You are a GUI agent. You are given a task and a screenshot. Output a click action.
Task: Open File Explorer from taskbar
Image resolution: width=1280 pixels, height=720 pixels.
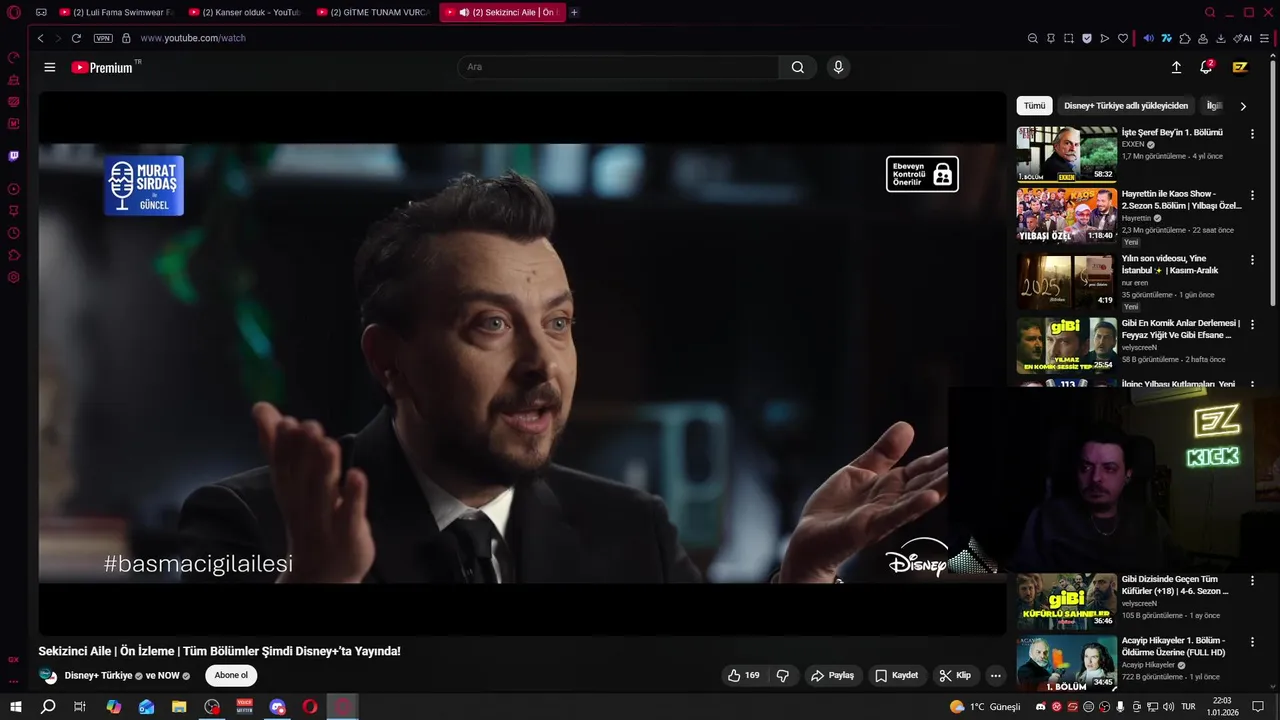[179, 706]
